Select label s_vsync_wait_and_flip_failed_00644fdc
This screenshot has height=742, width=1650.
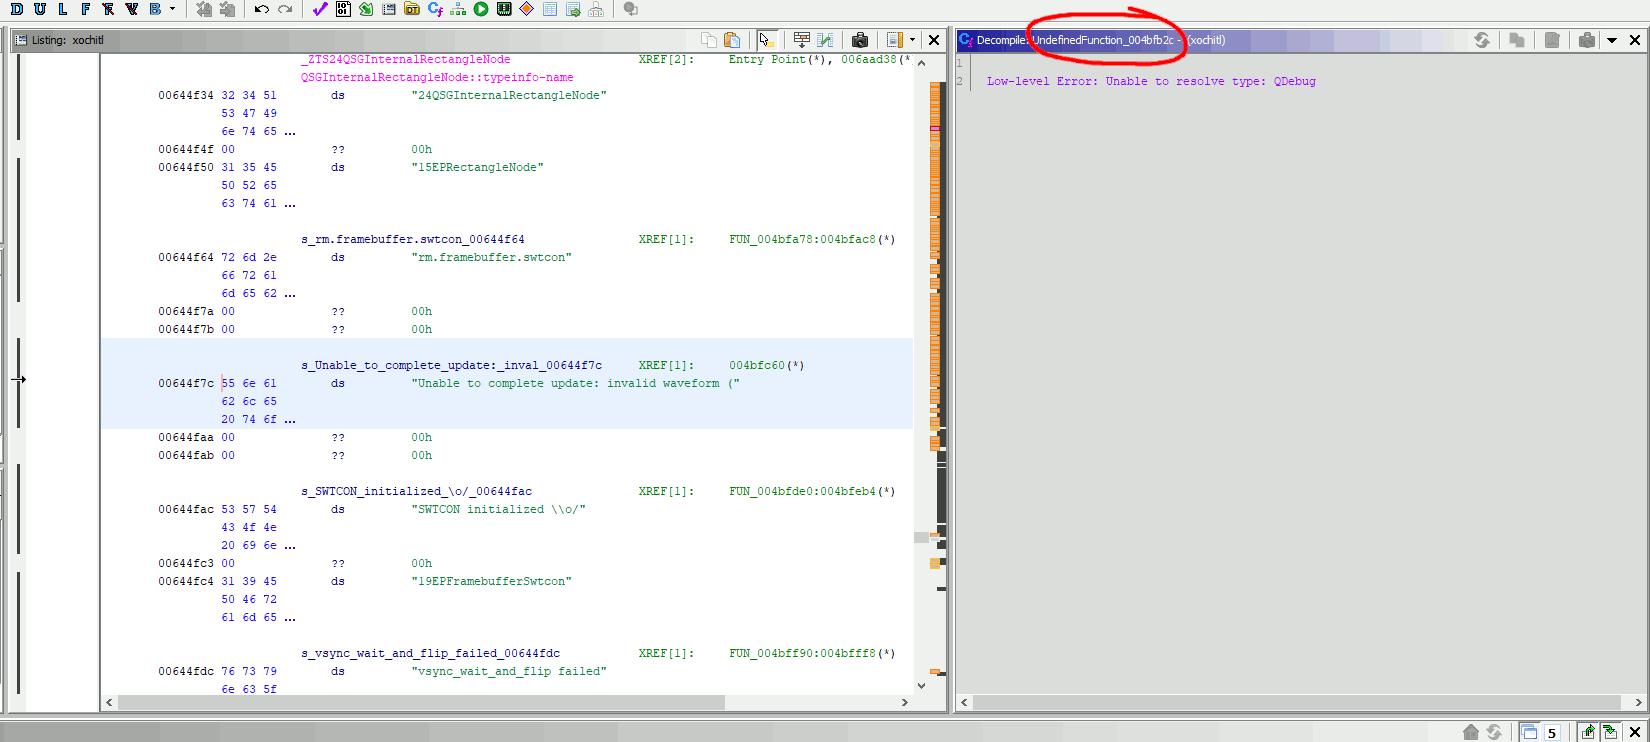431,653
